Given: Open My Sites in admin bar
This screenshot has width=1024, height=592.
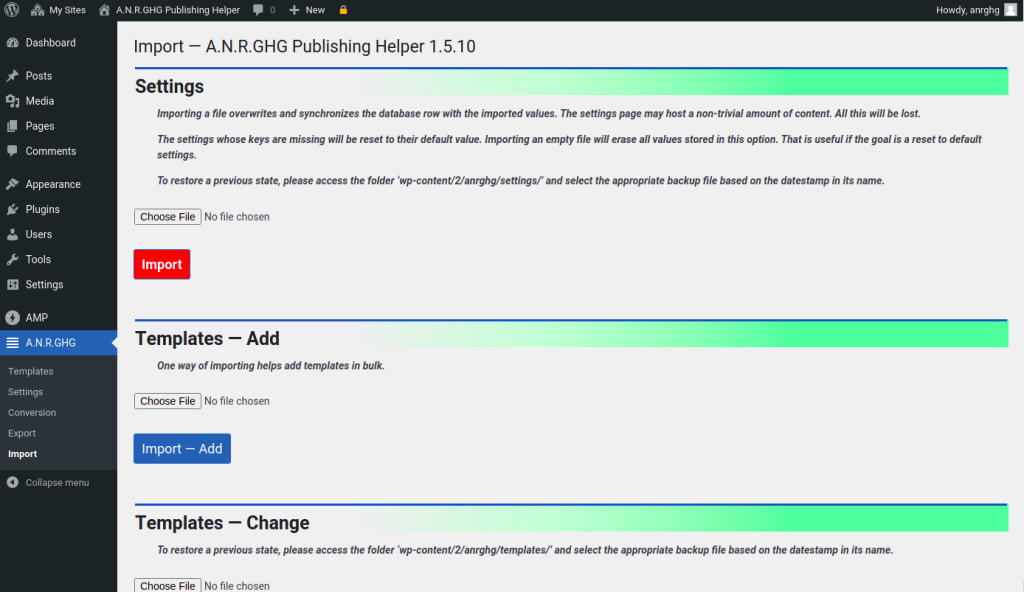Looking at the screenshot, I should pos(58,10).
